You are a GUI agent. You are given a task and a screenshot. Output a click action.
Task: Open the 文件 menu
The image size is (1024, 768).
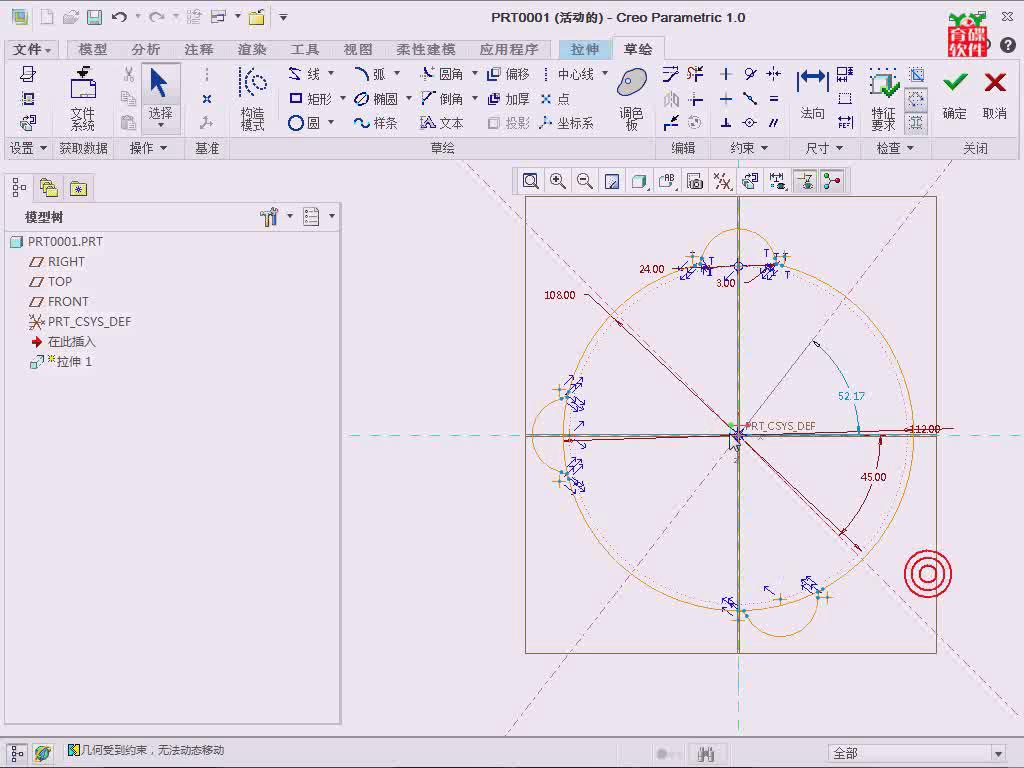tap(31, 50)
